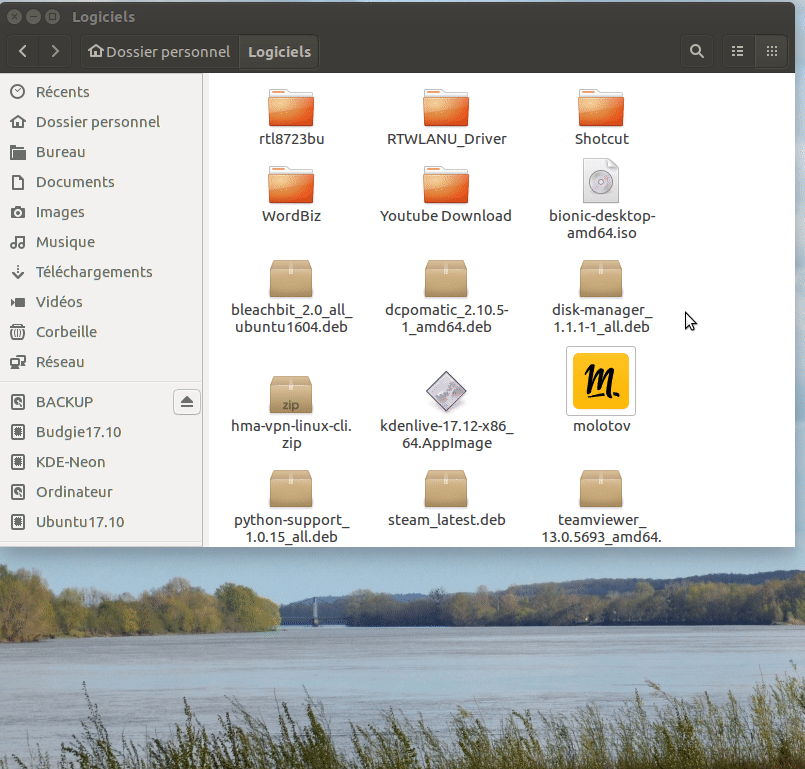Image resolution: width=805 pixels, height=769 pixels.
Task: Open Téléchargements in the sidebar
Action: (101, 272)
